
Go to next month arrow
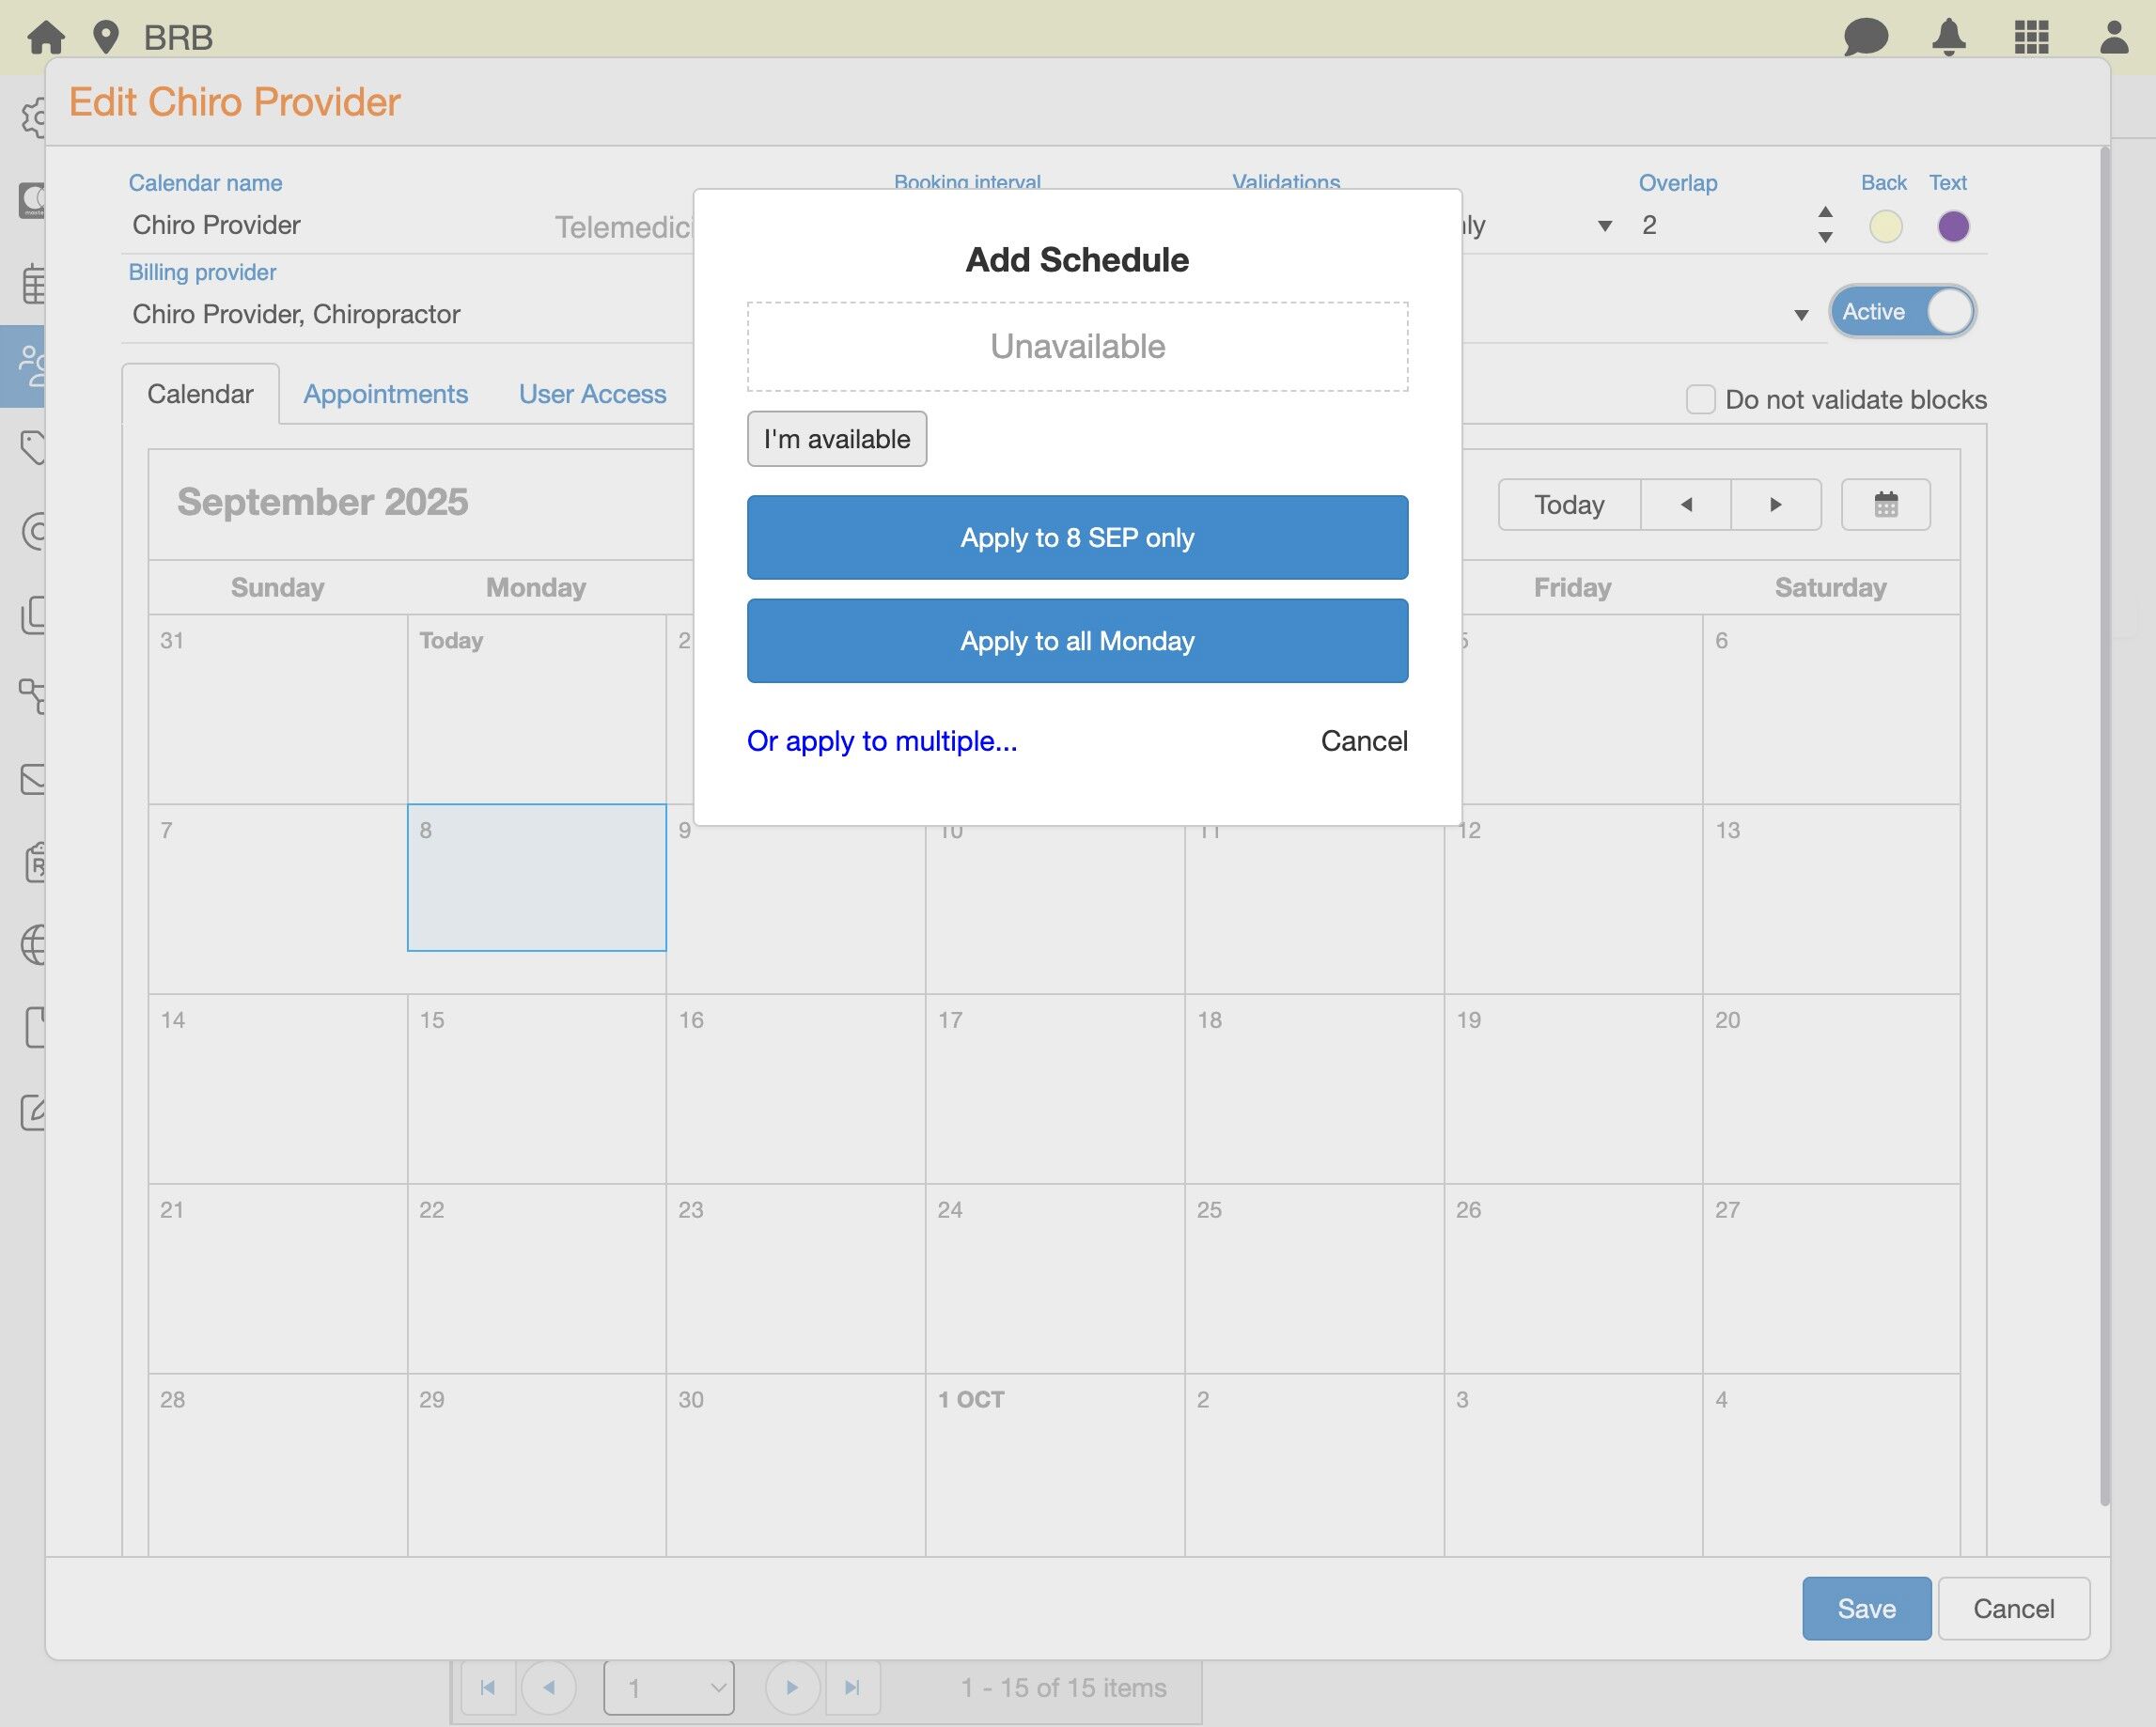(1775, 504)
